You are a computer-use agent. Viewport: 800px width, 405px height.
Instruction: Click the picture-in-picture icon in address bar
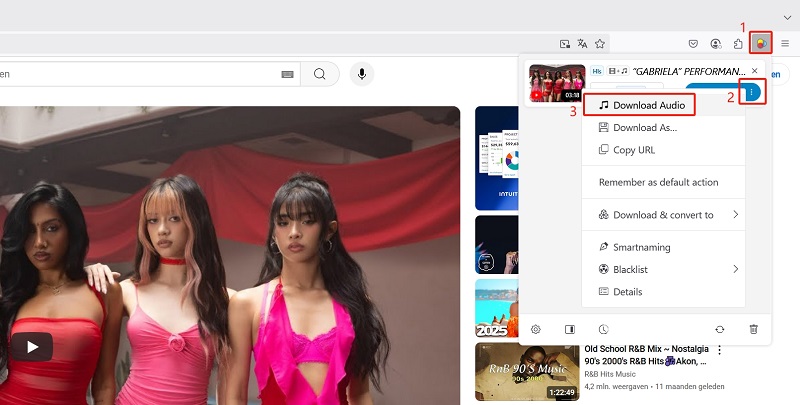click(565, 44)
